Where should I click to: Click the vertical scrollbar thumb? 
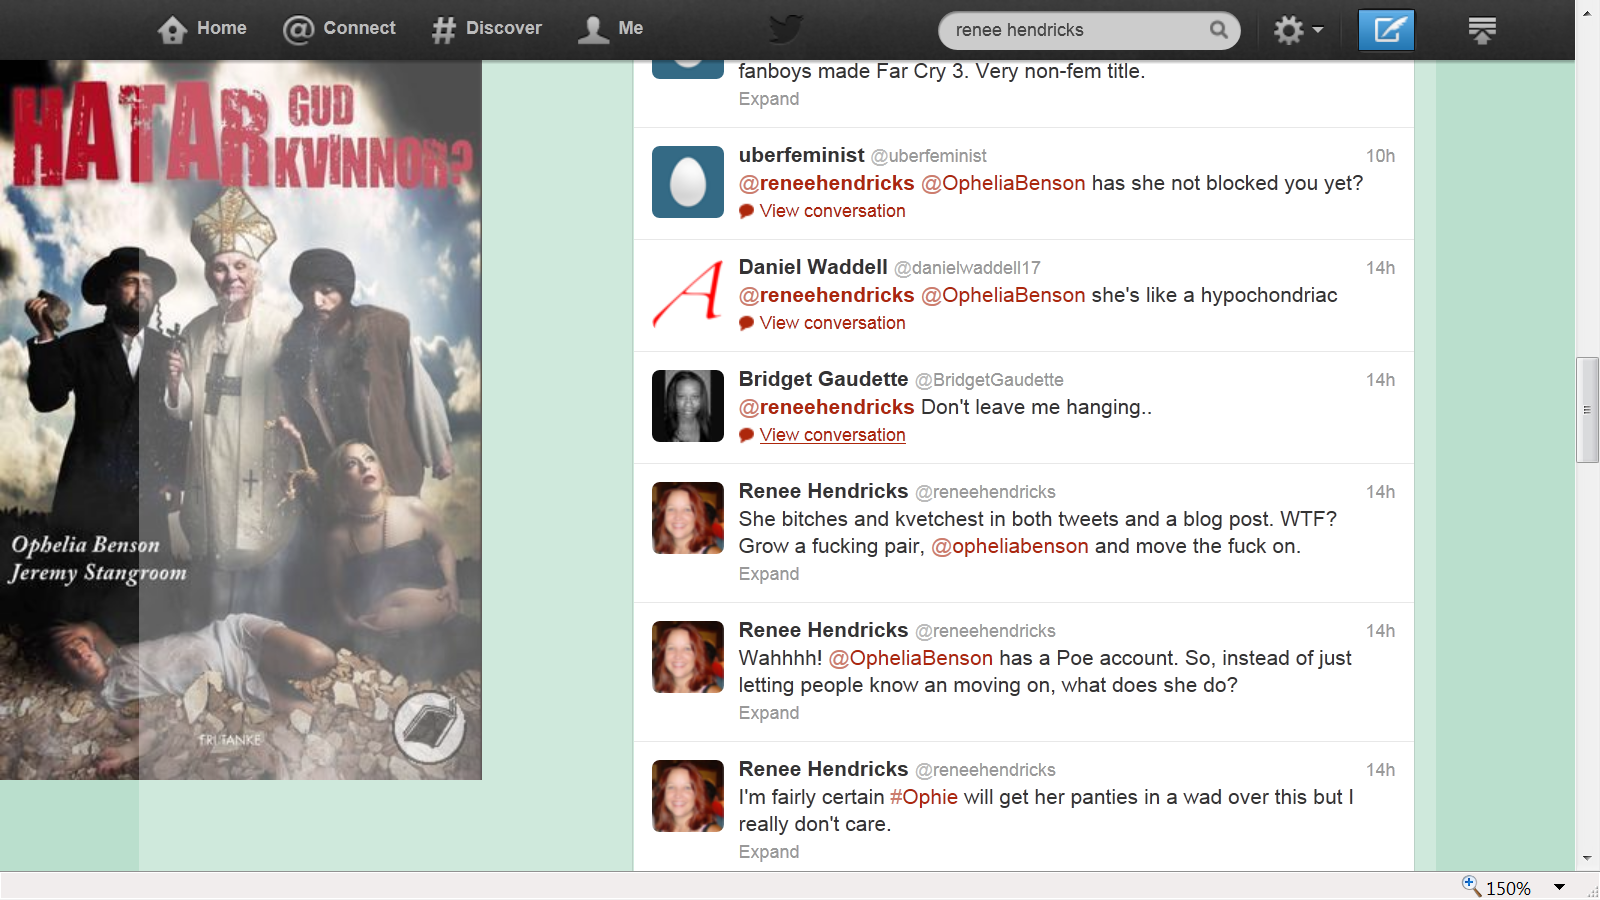[1587, 410]
